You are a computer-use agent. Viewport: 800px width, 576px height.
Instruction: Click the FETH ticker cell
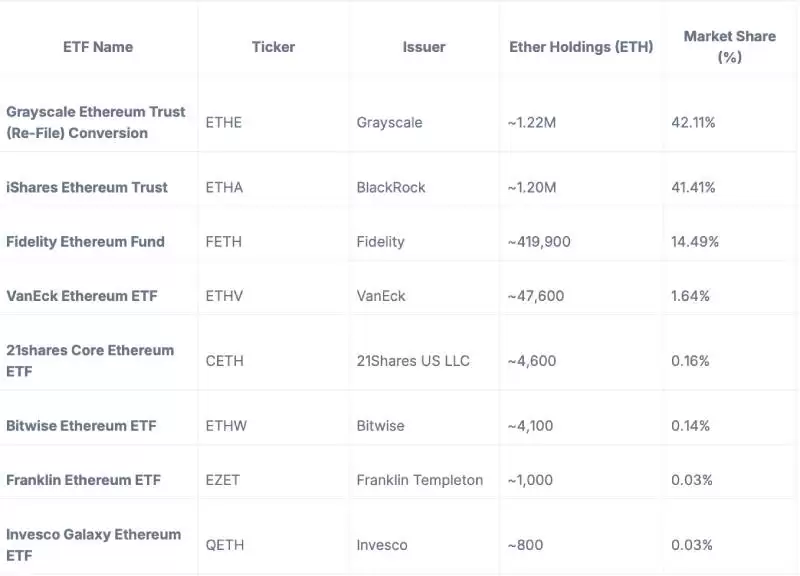pyautogui.click(x=223, y=241)
